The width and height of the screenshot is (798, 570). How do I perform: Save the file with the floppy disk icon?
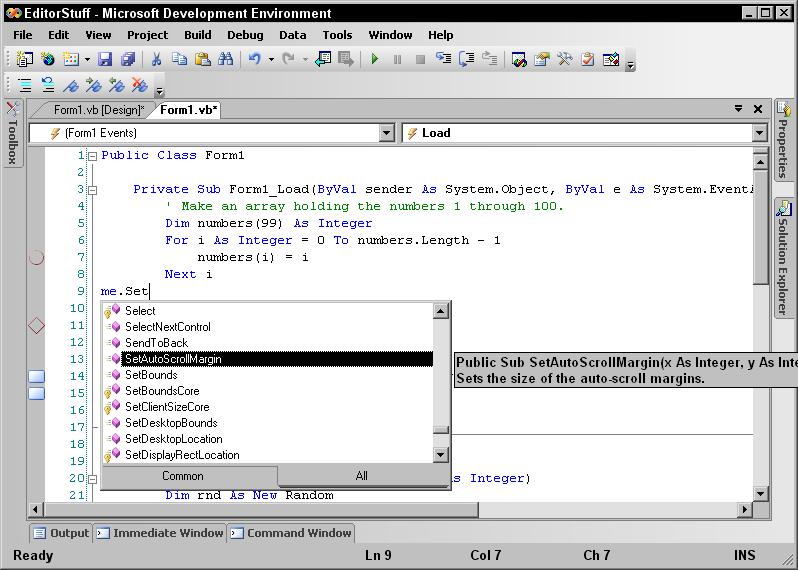[105, 59]
